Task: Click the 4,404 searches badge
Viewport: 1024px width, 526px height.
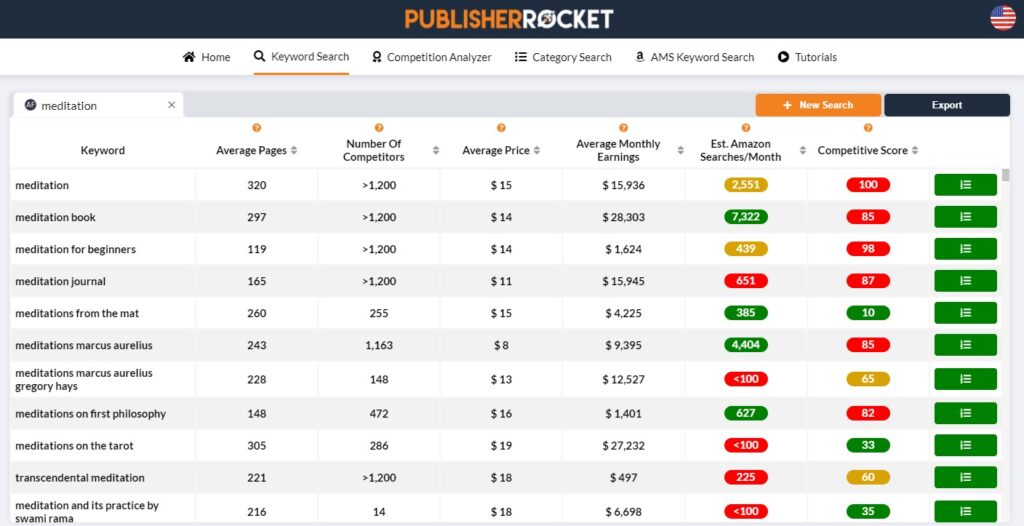Action: pos(746,345)
